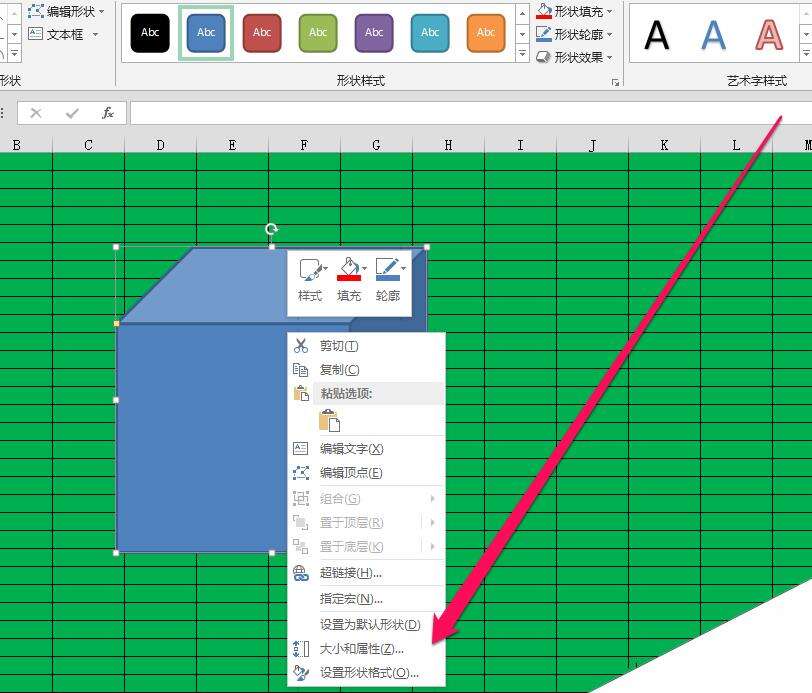Open 填充 fill in mini toolbar

(x=349, y=281)
